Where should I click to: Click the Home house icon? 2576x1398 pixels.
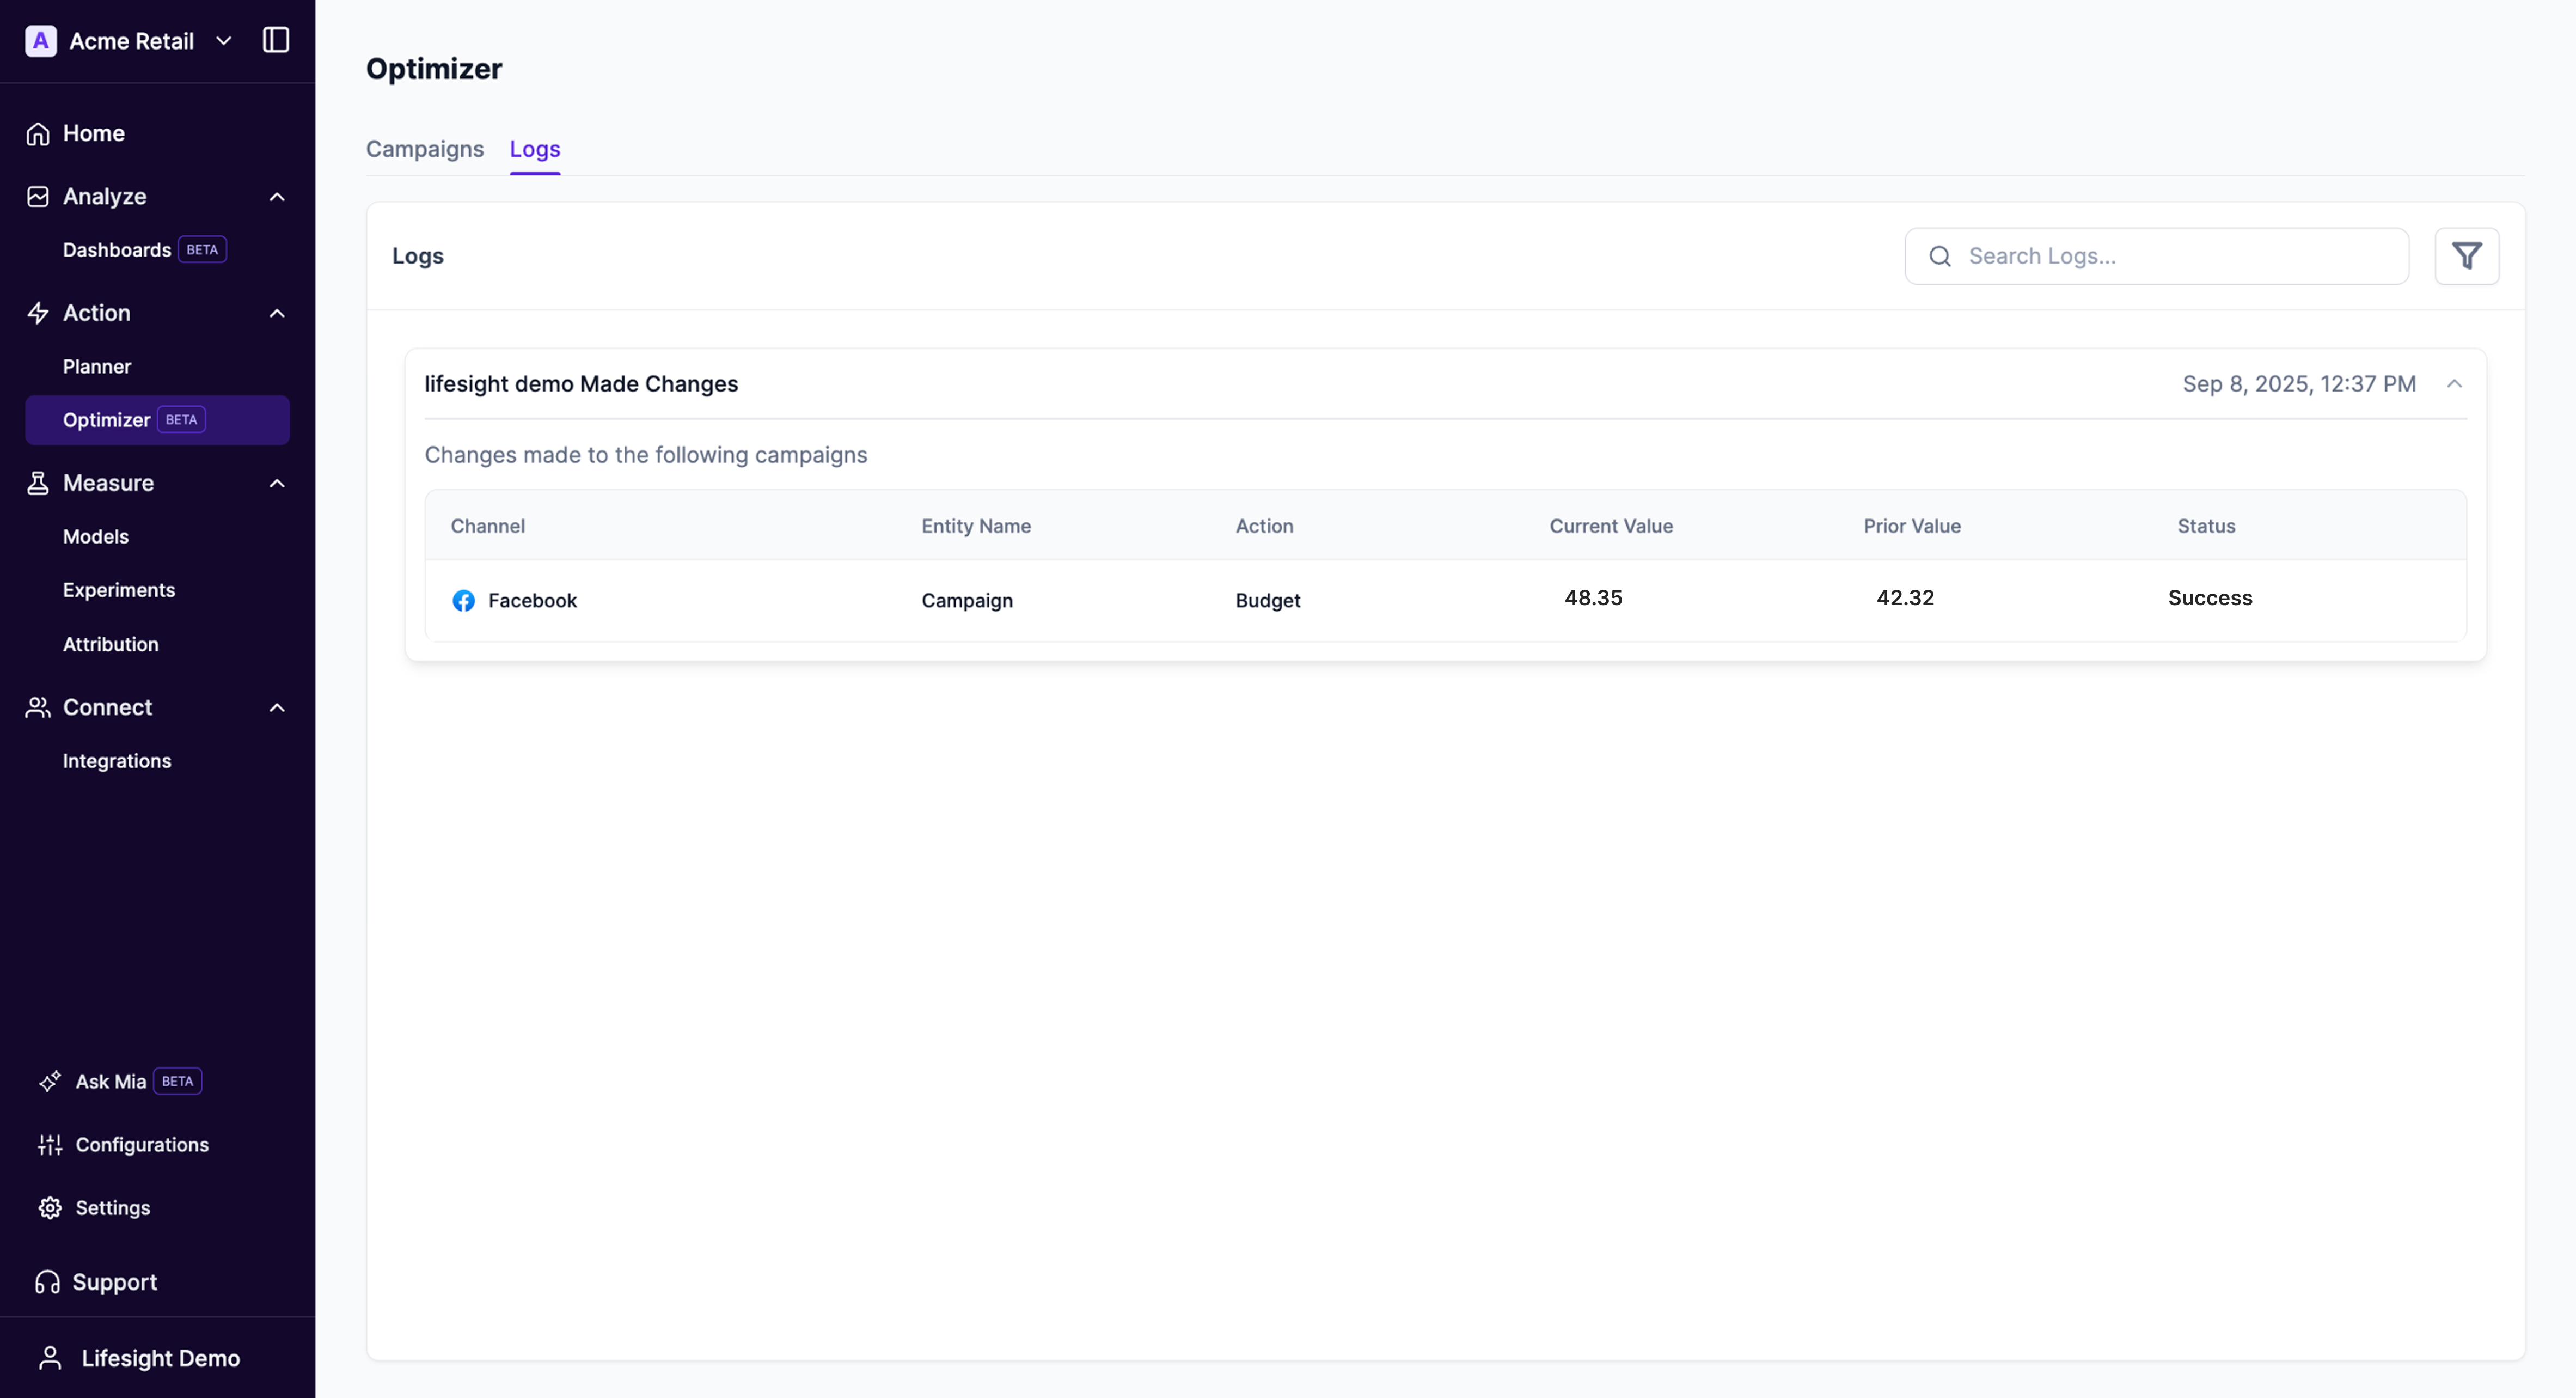tap(38, 133)
